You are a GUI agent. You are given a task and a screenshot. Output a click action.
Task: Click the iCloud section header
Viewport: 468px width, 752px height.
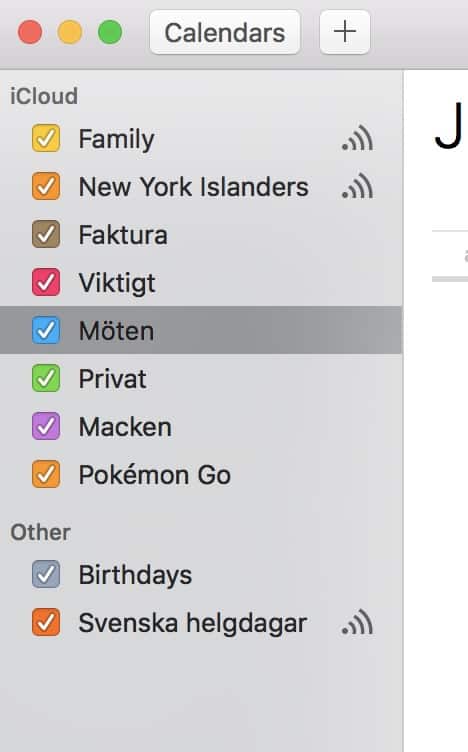point(44,96)
